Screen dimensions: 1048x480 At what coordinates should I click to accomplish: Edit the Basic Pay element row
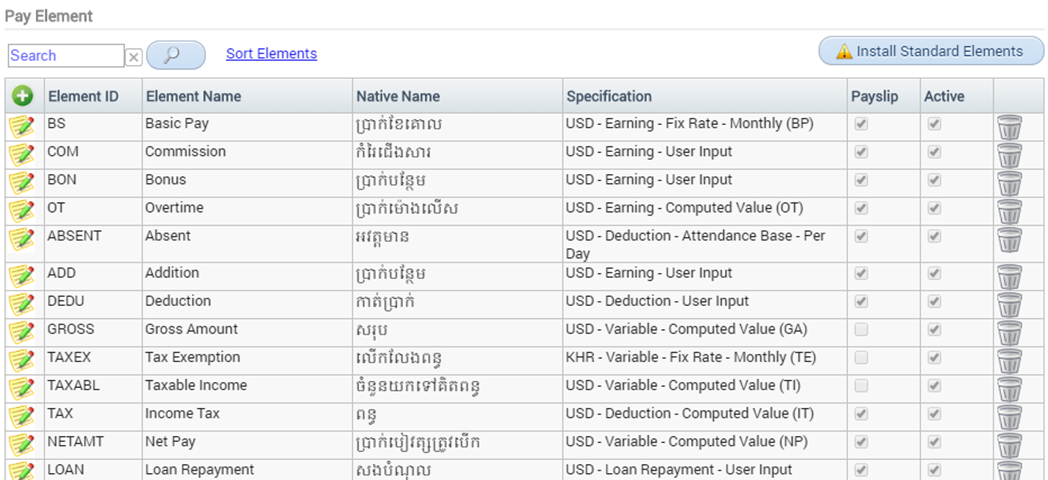click(x=22, y=126)
